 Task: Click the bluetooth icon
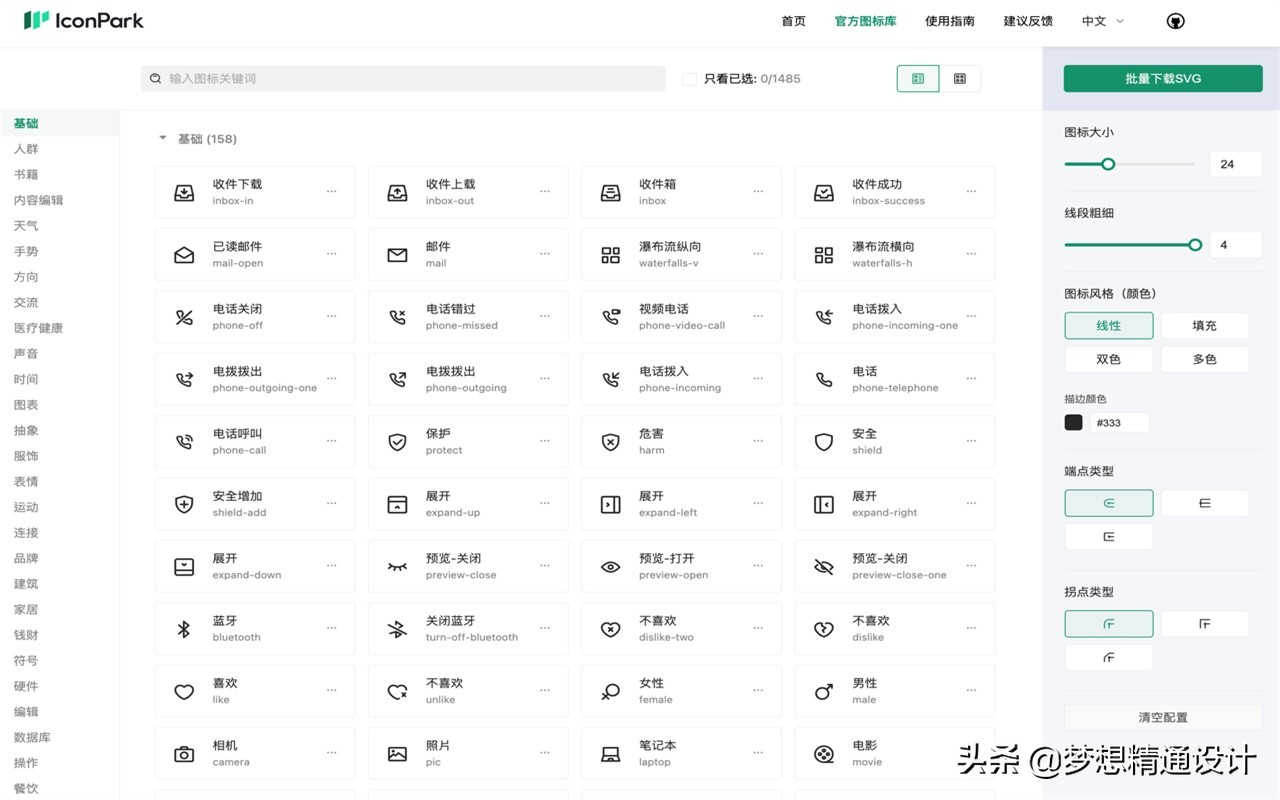[184, 629]
